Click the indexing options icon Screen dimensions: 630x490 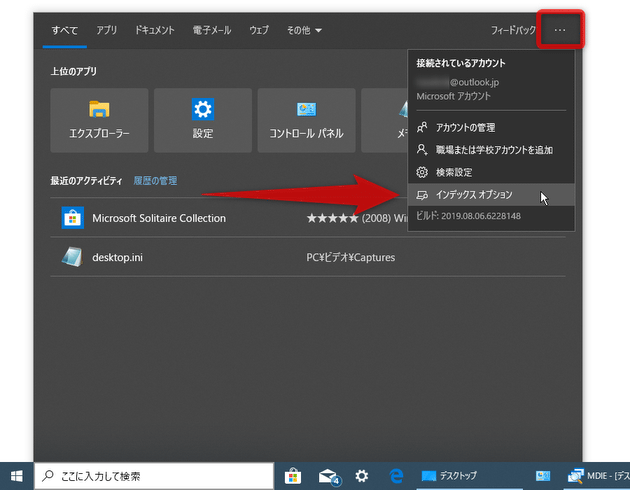coord(422,195)
